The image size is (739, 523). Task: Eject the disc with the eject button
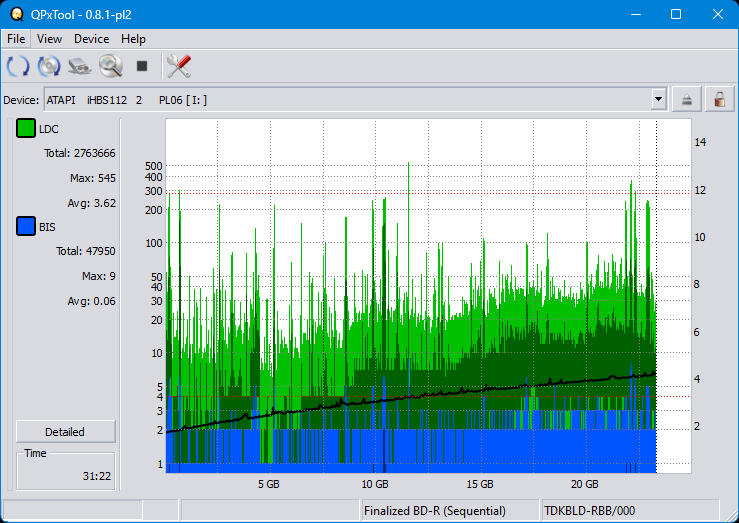687,99
